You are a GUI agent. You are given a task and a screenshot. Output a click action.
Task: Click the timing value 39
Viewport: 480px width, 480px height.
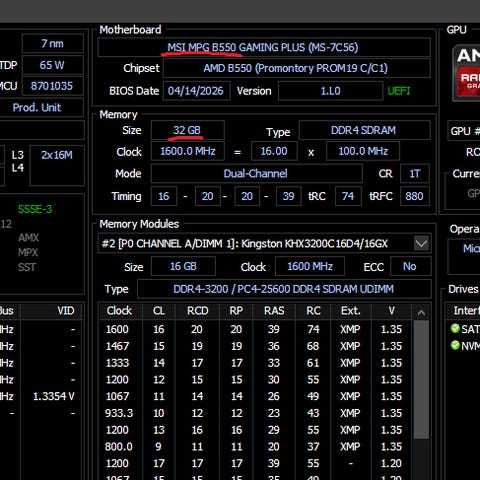coord(289,196)
